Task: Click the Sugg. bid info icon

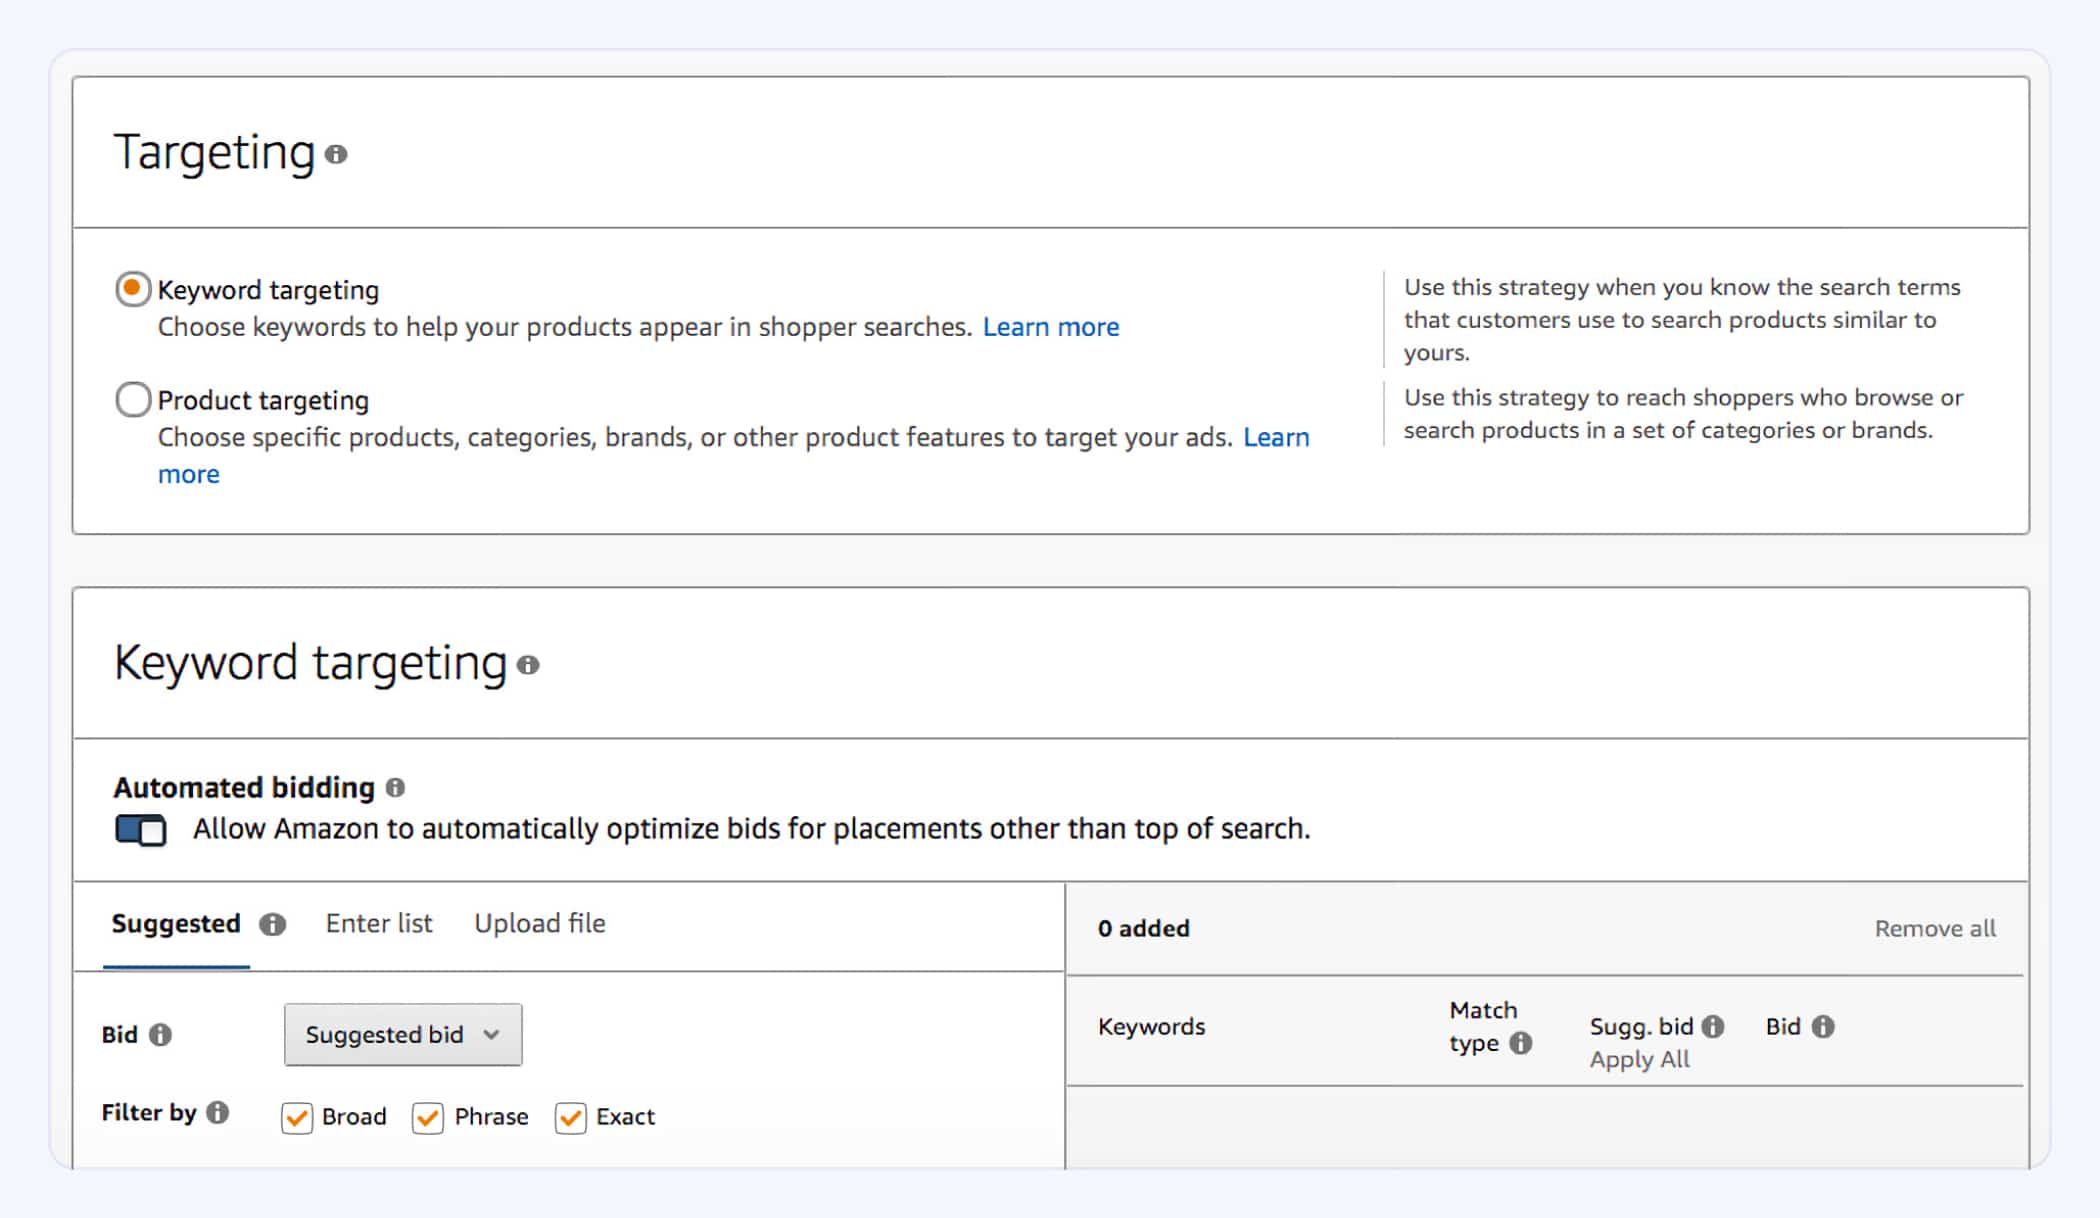Action: [1713, 1026]
